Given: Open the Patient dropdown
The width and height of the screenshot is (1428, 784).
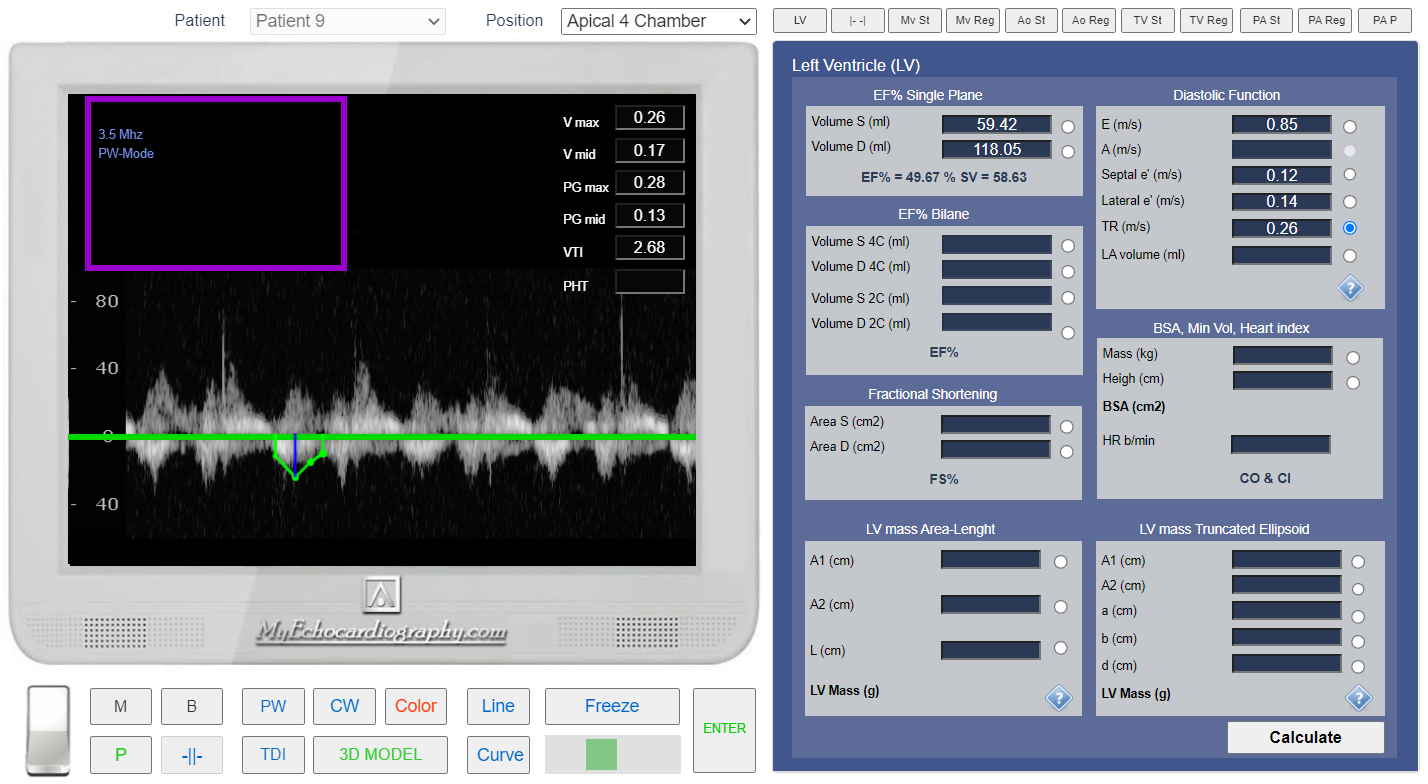Looking at the screenshot, I should pyautogui.click(x=347, y=21).
